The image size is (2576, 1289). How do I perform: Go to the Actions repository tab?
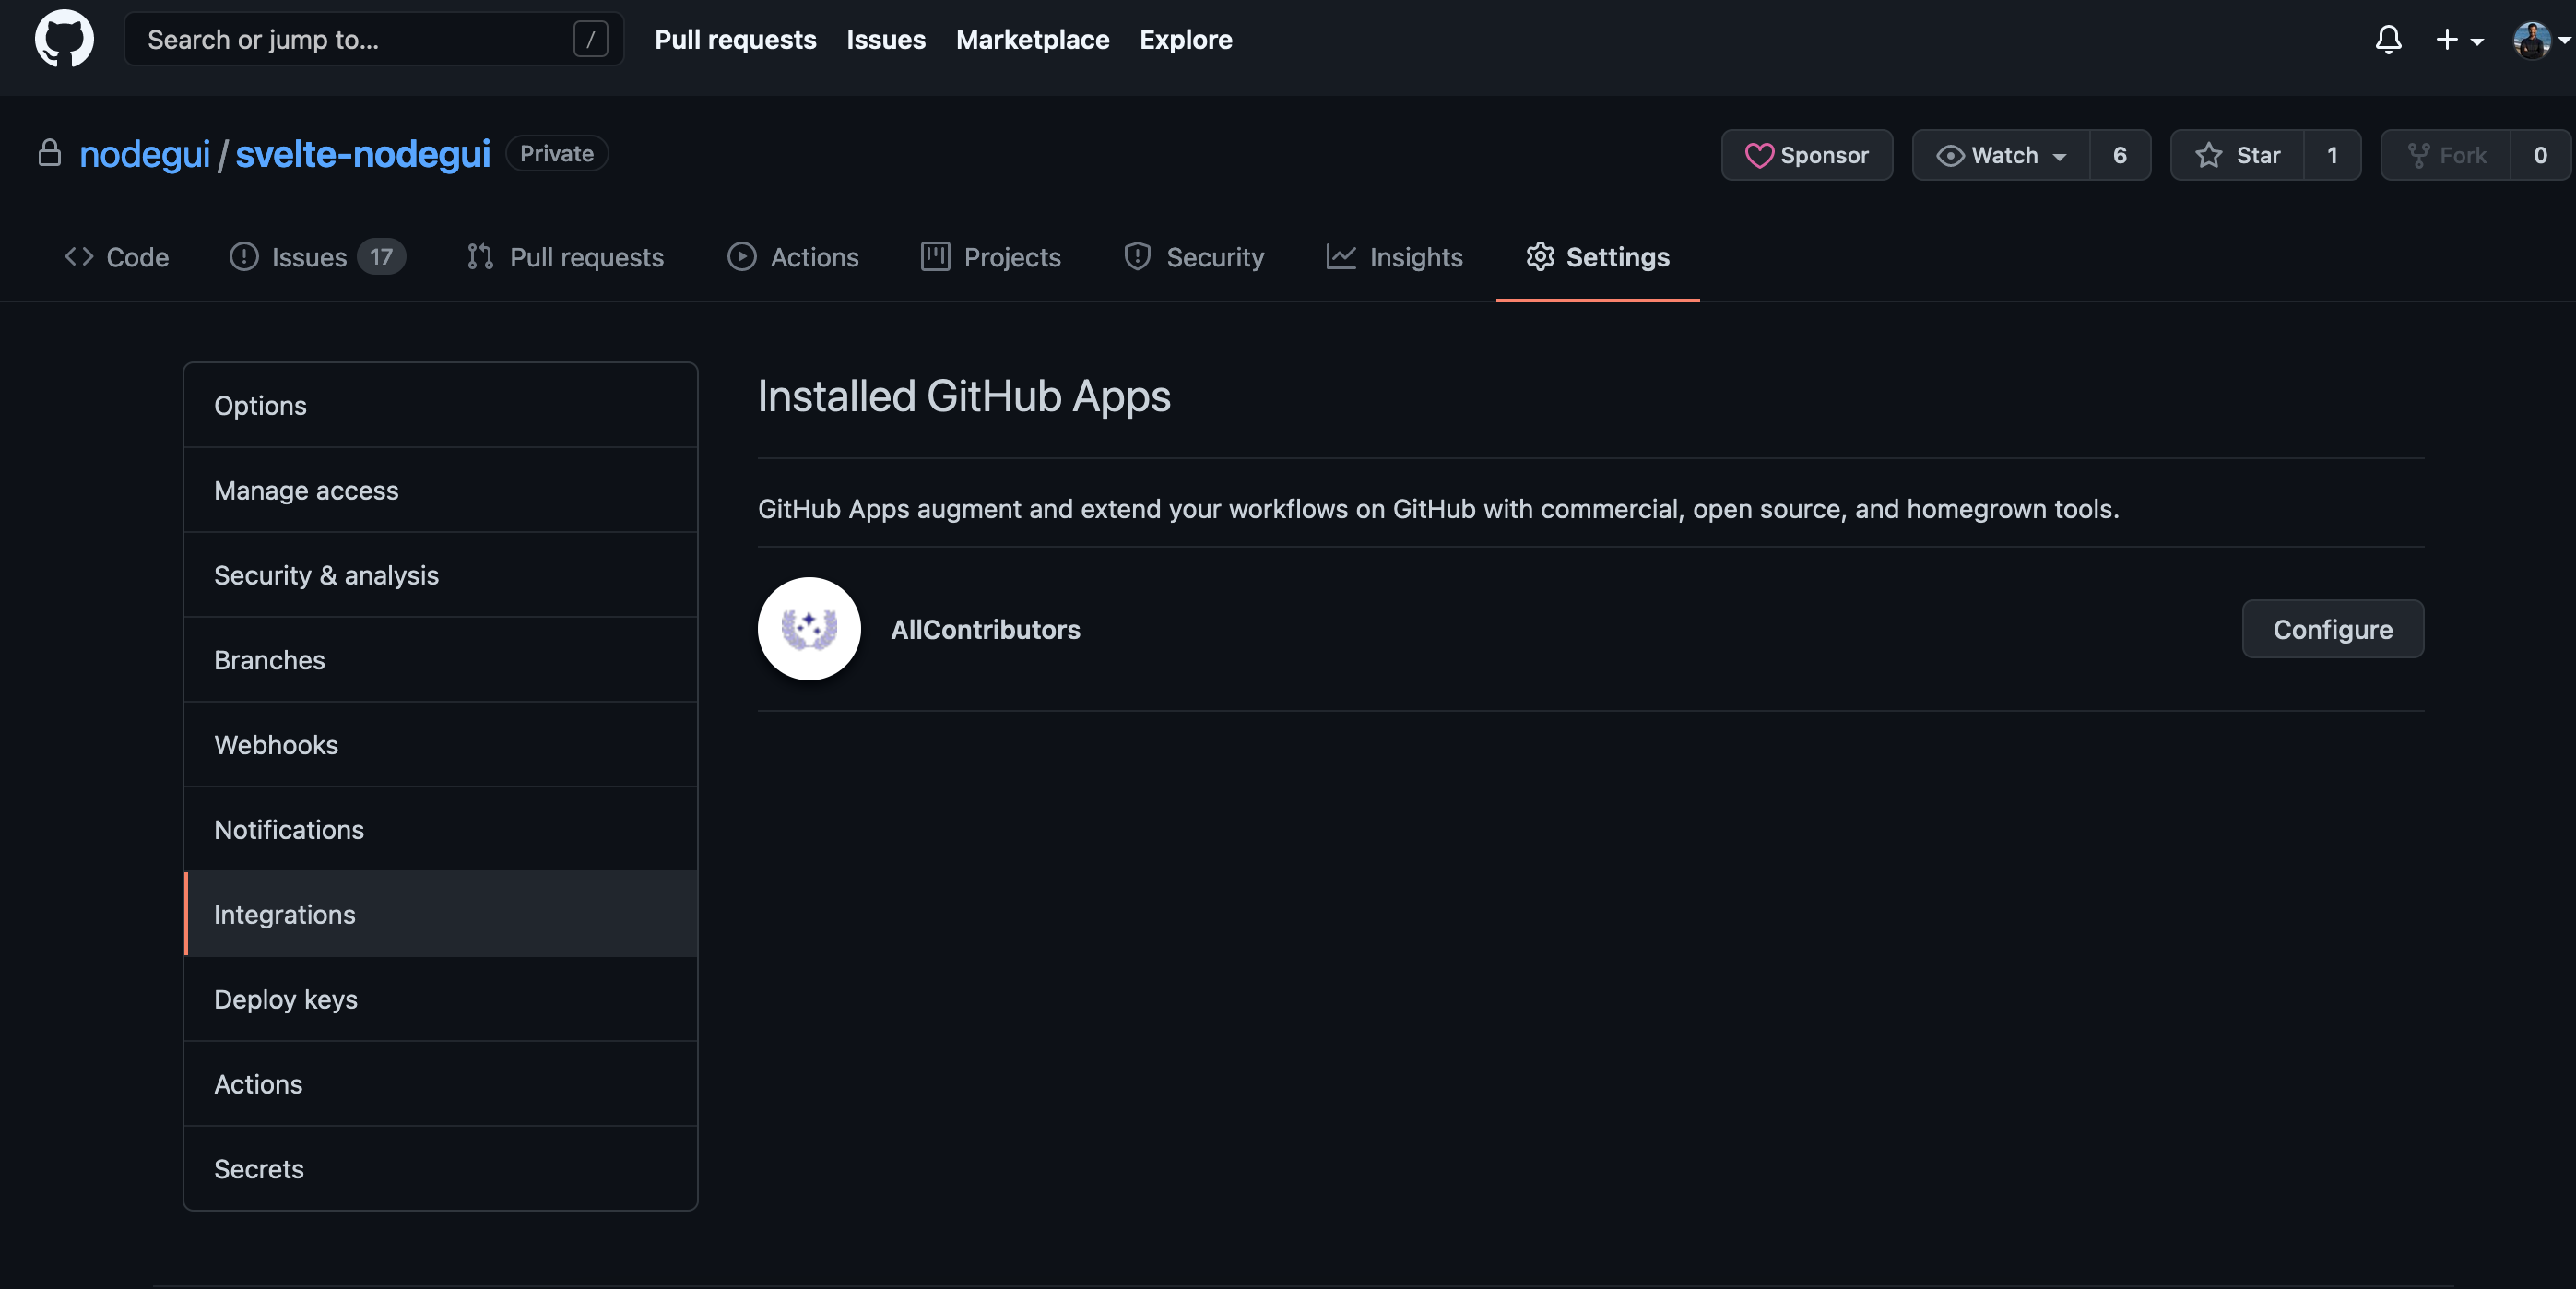(x=792, y=257)
